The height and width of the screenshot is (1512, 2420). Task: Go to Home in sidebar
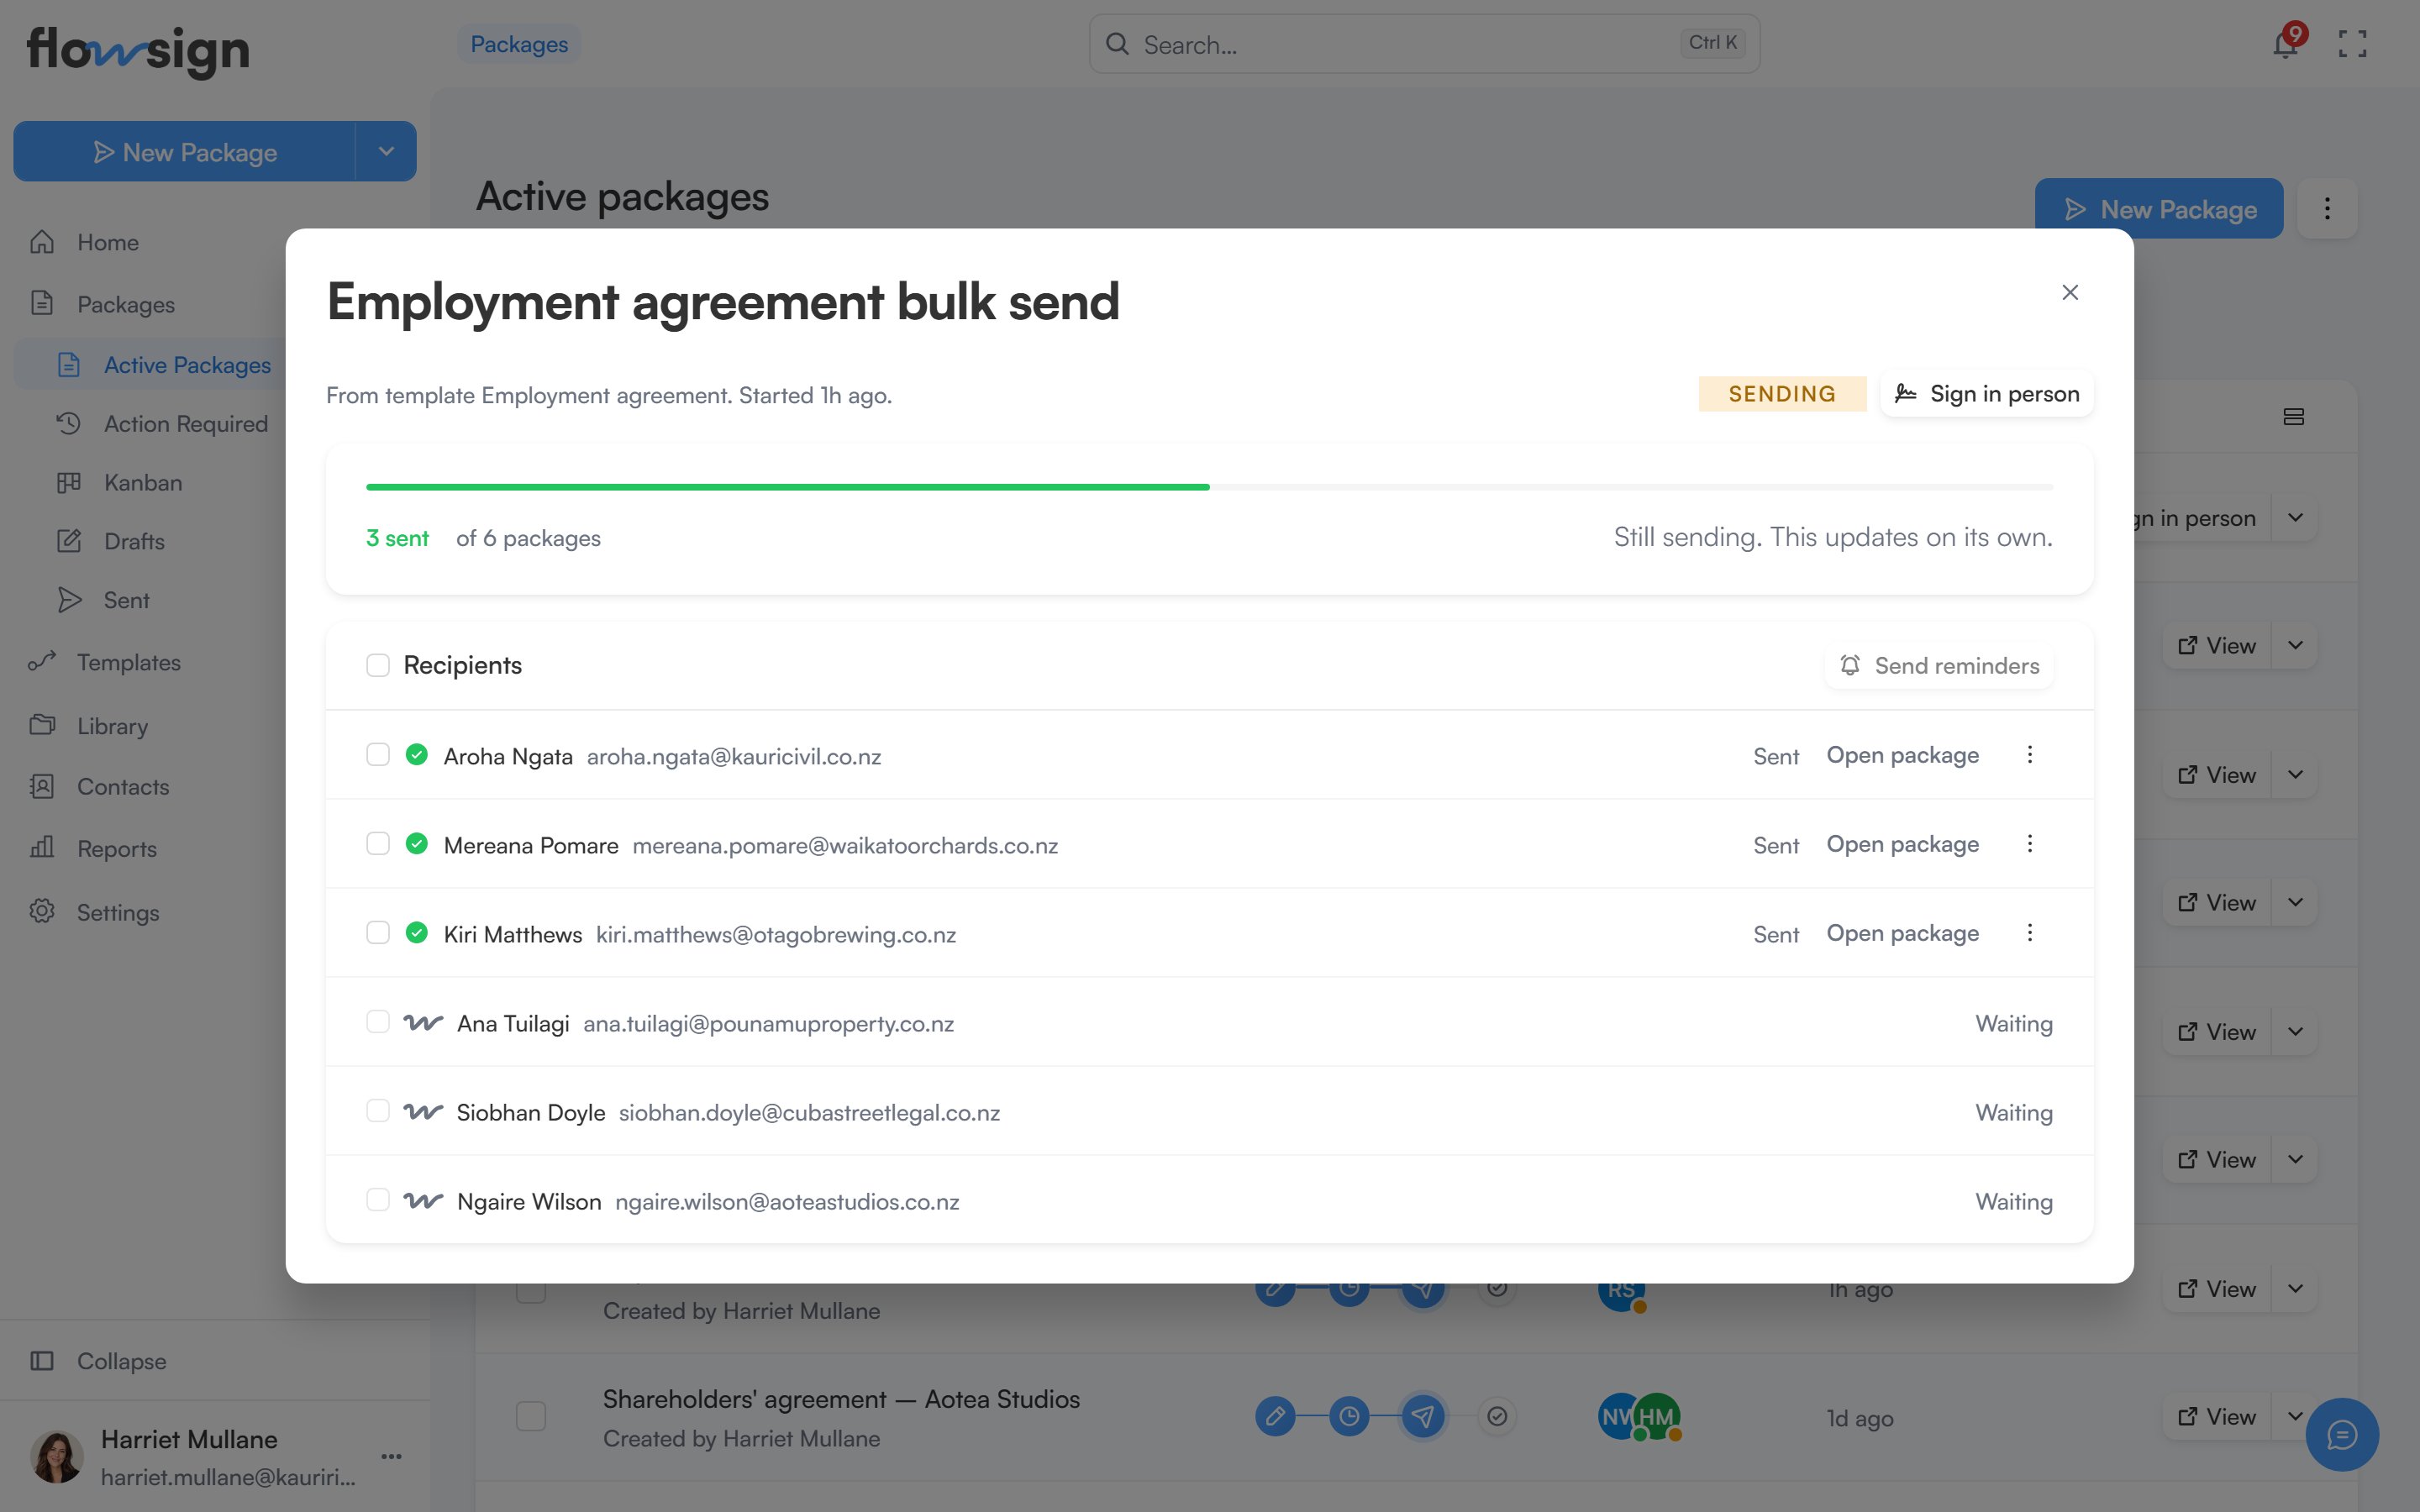pos(108,242)
